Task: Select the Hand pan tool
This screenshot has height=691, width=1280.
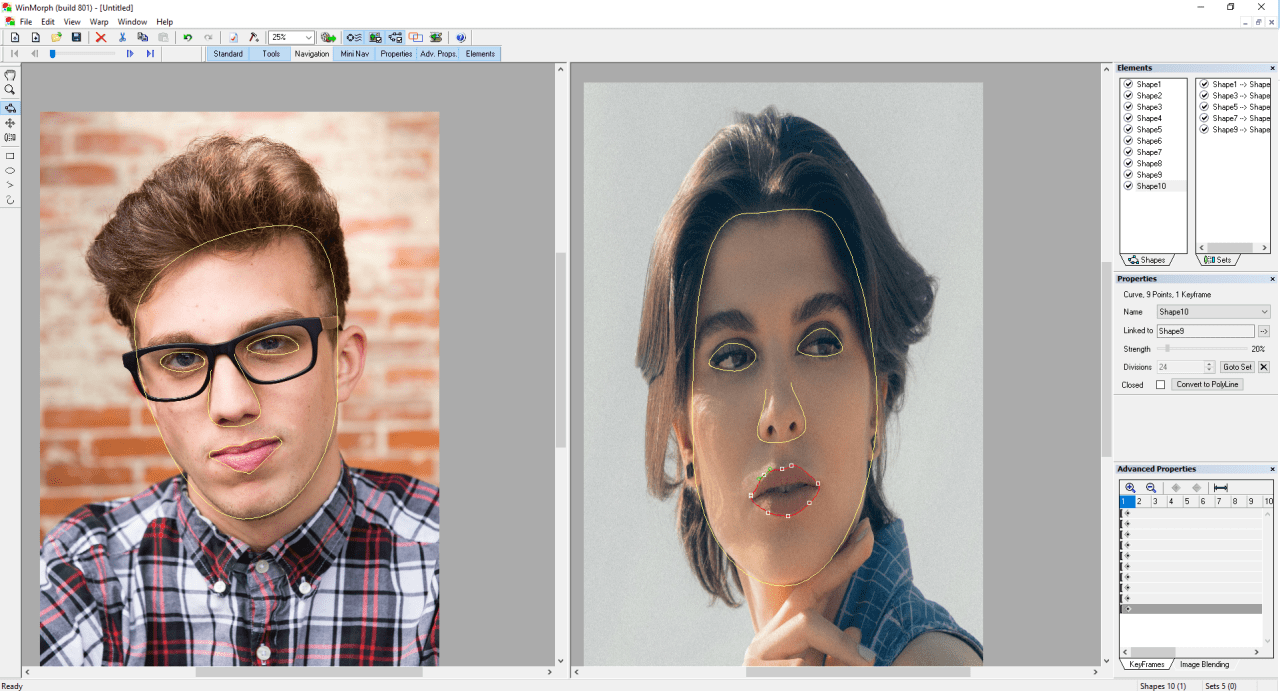Action: [x=10, y=75]
